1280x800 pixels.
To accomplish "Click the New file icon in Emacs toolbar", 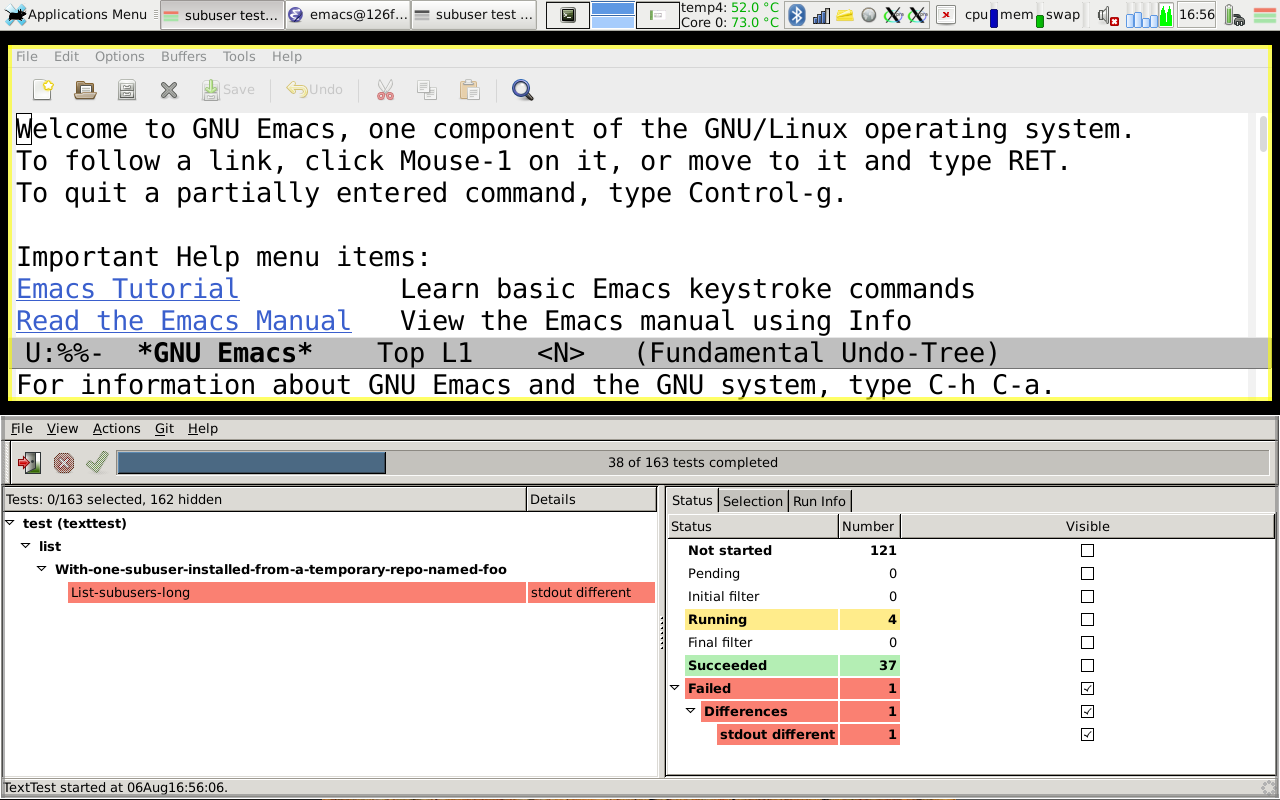I will pyautogui.click(x=43, y=90).
